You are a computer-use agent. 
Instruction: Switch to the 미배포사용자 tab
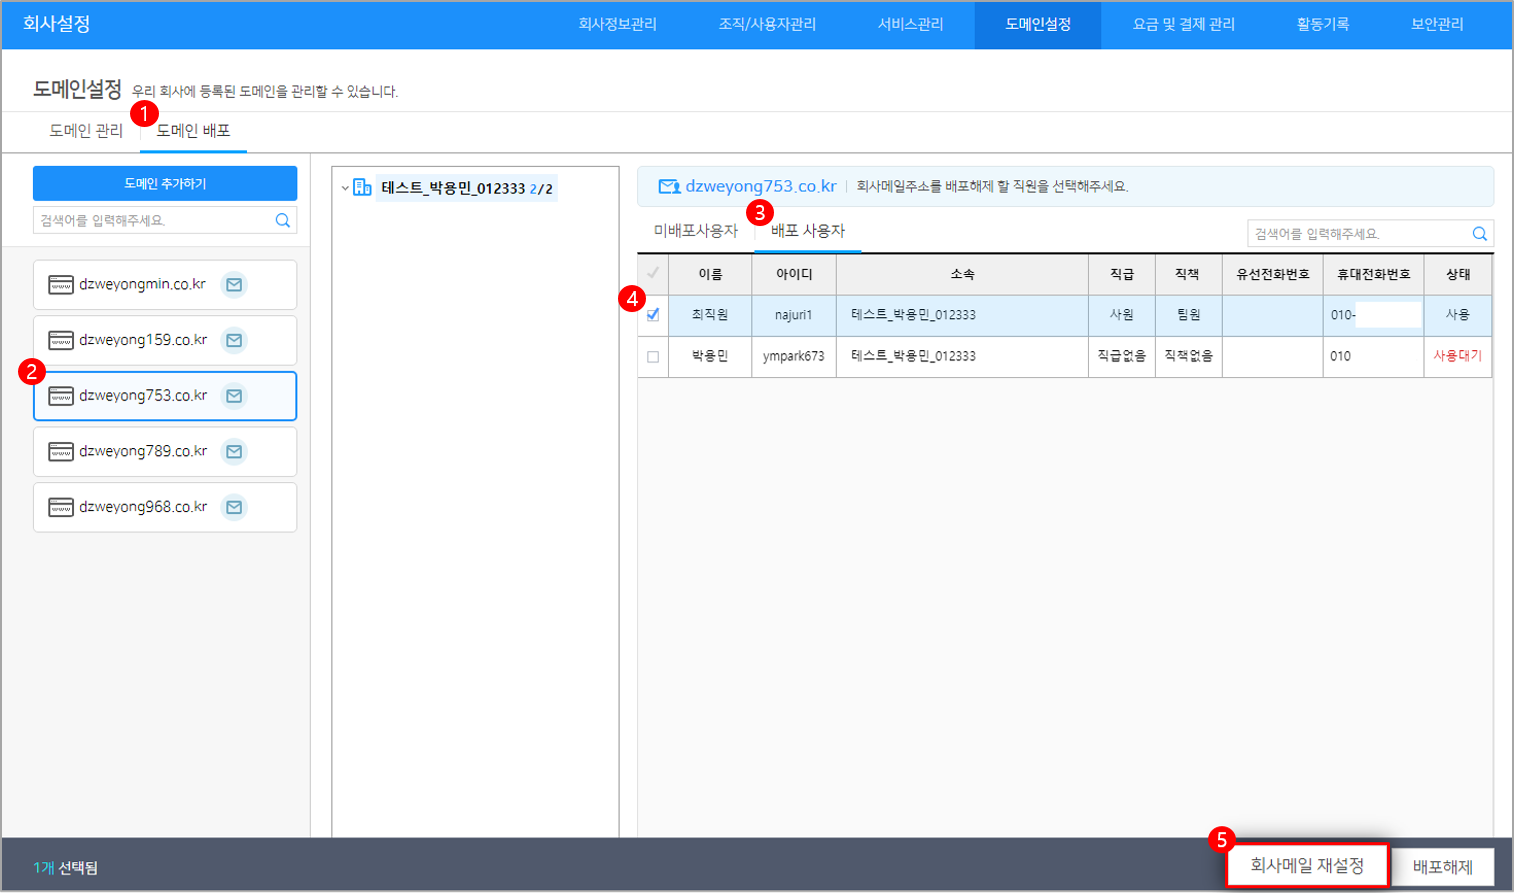[x=695, y=231]
